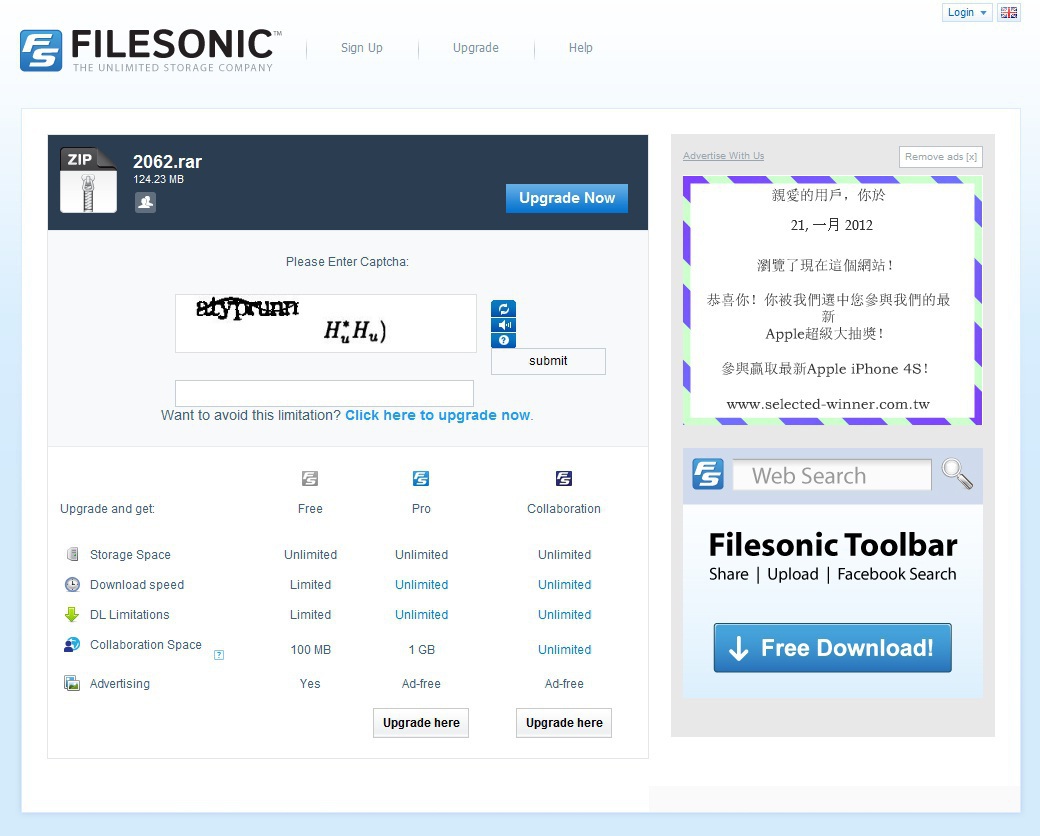Open Collaboration Space help tooltip icon

click(x=219, y=655)
